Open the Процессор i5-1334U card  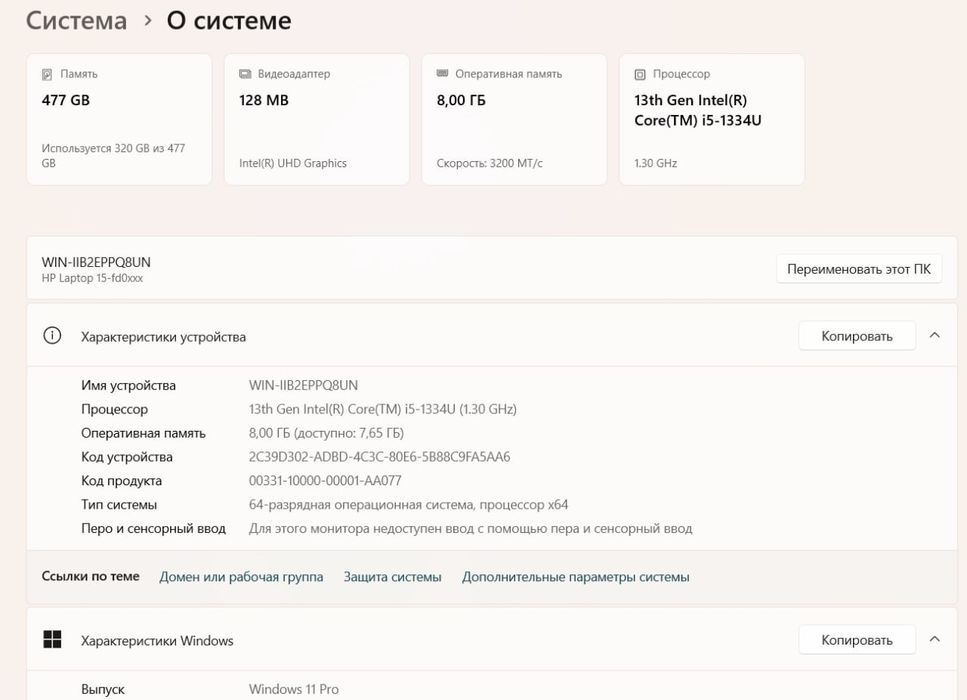[x=712, y=119]
